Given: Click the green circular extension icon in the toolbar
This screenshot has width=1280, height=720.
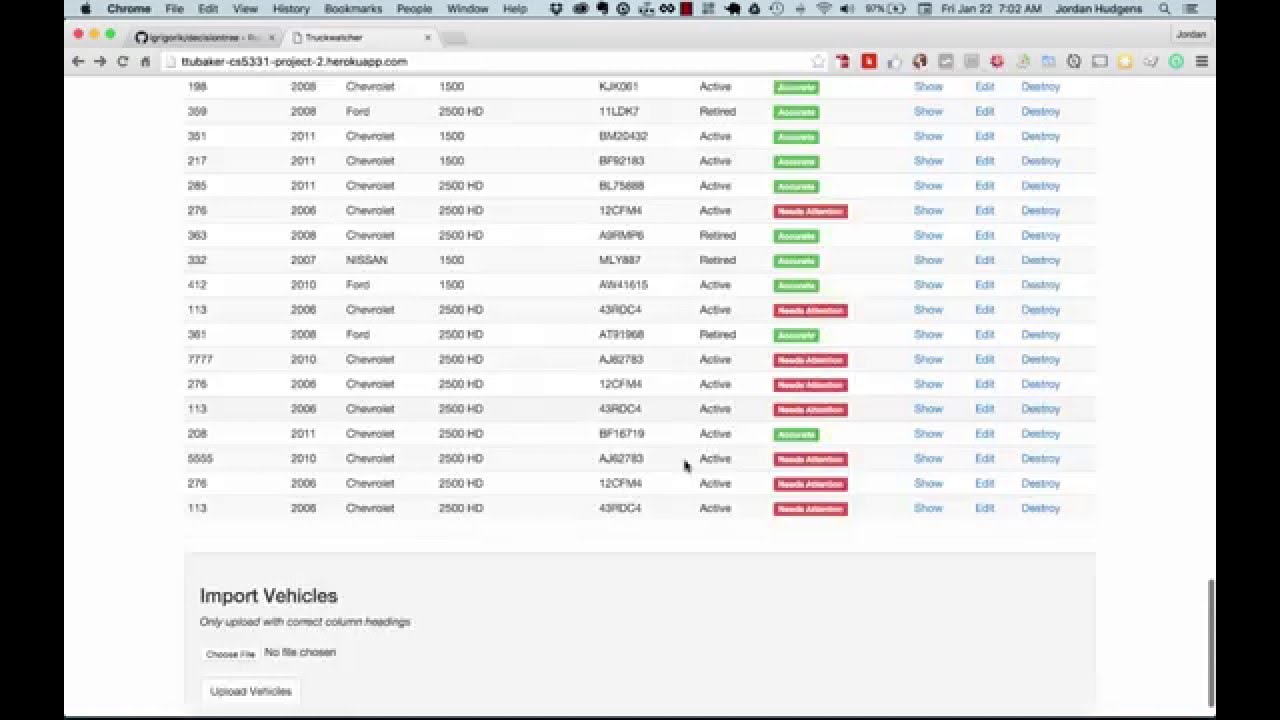Looking at the screenshot, I should 1176,61.
